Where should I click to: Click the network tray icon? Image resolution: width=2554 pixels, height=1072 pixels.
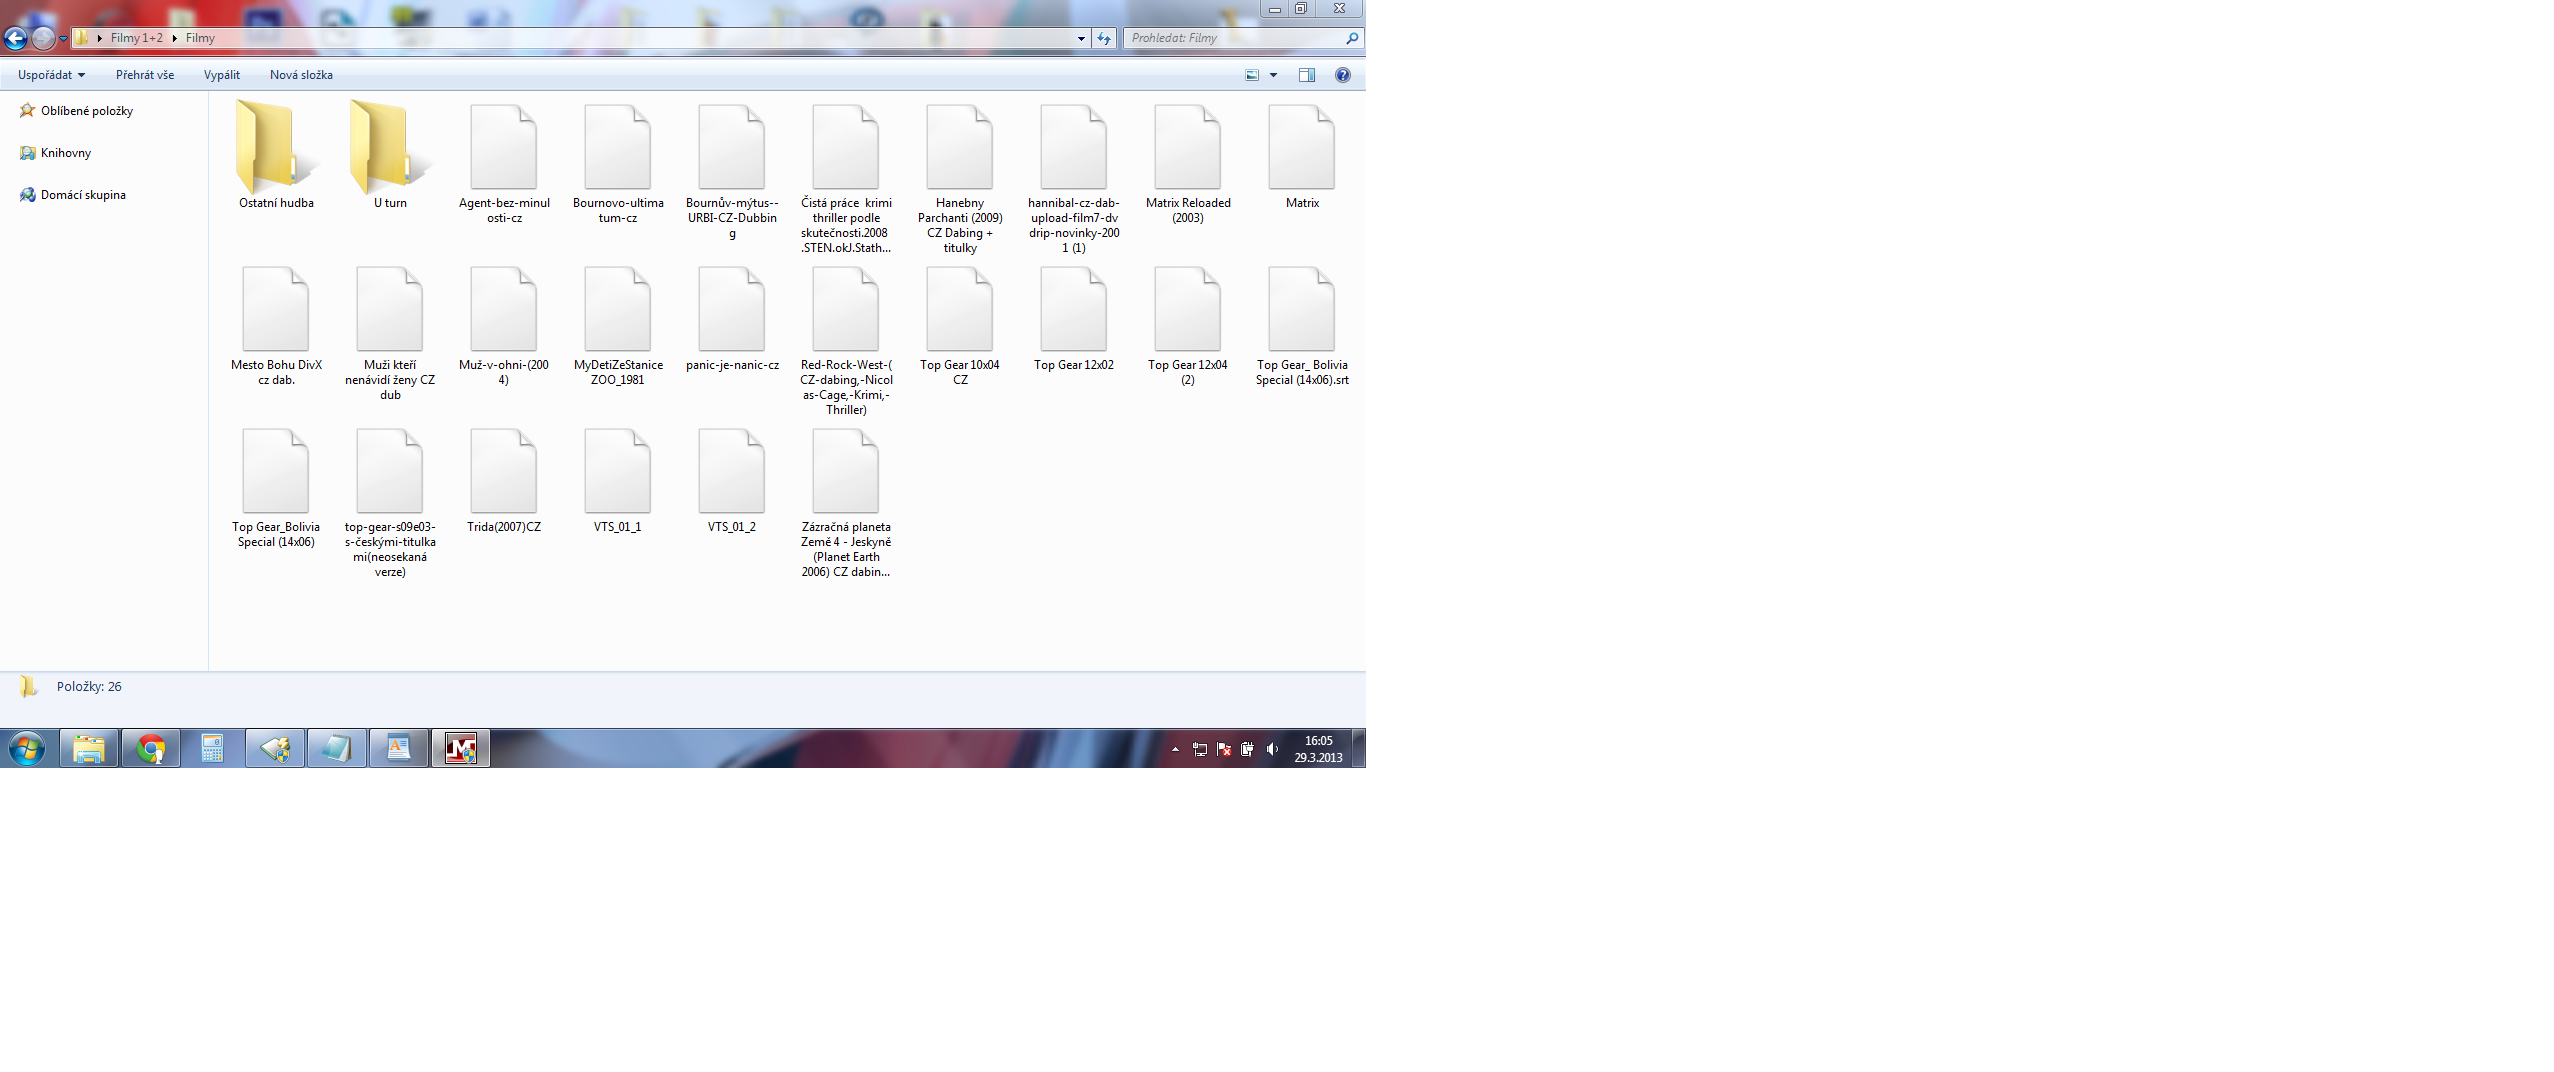[1199, 748]
